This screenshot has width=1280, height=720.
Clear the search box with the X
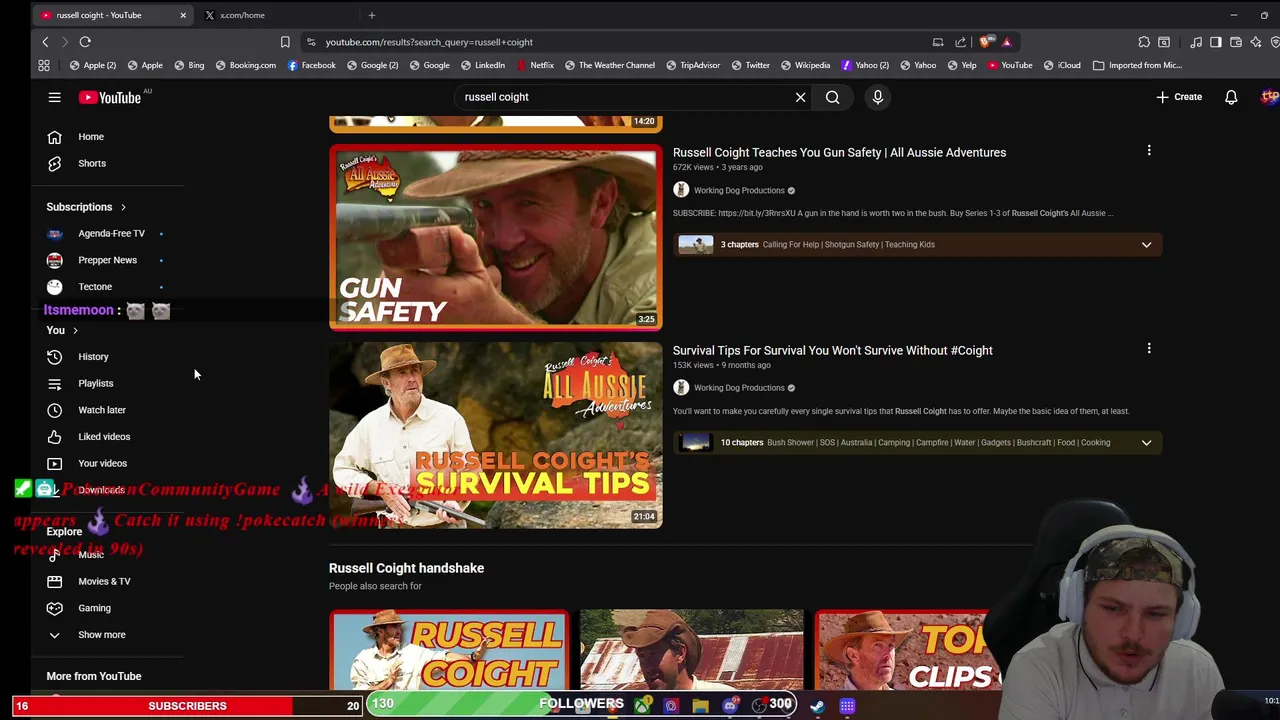(x=800, y=97)
